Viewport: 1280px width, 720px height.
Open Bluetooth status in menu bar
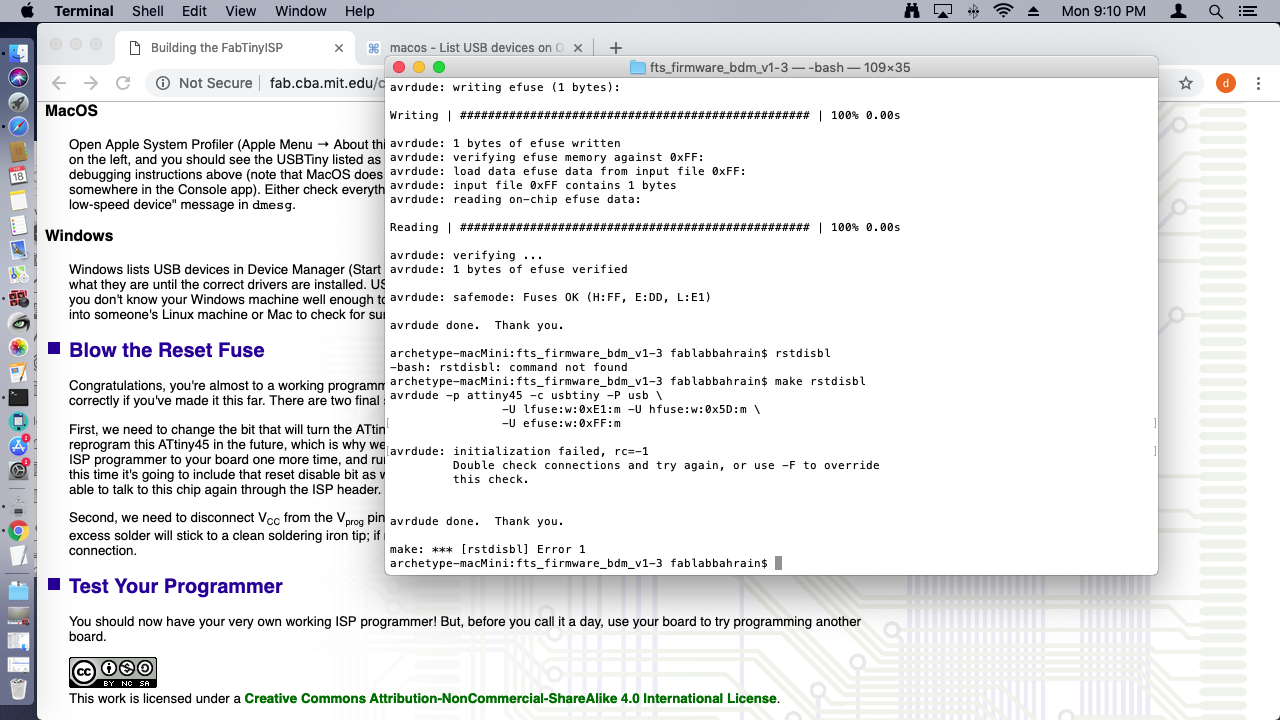973,11
